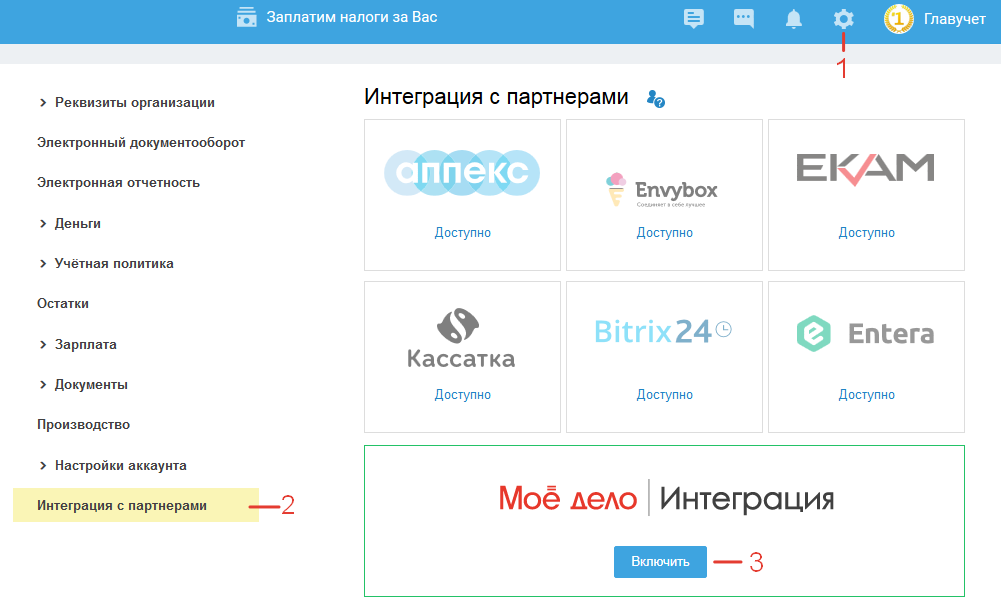Screen dimensions: 1001x606
Task: Click the Entera partner logo
Action: tap(865, 333)
